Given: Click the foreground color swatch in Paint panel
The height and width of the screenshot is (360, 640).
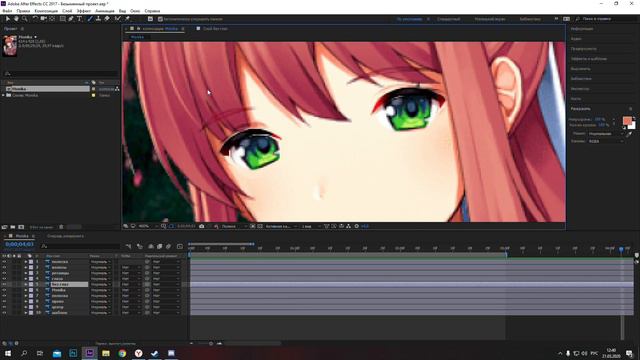Looking at the screenshot, I should click(x=627, y=121).
